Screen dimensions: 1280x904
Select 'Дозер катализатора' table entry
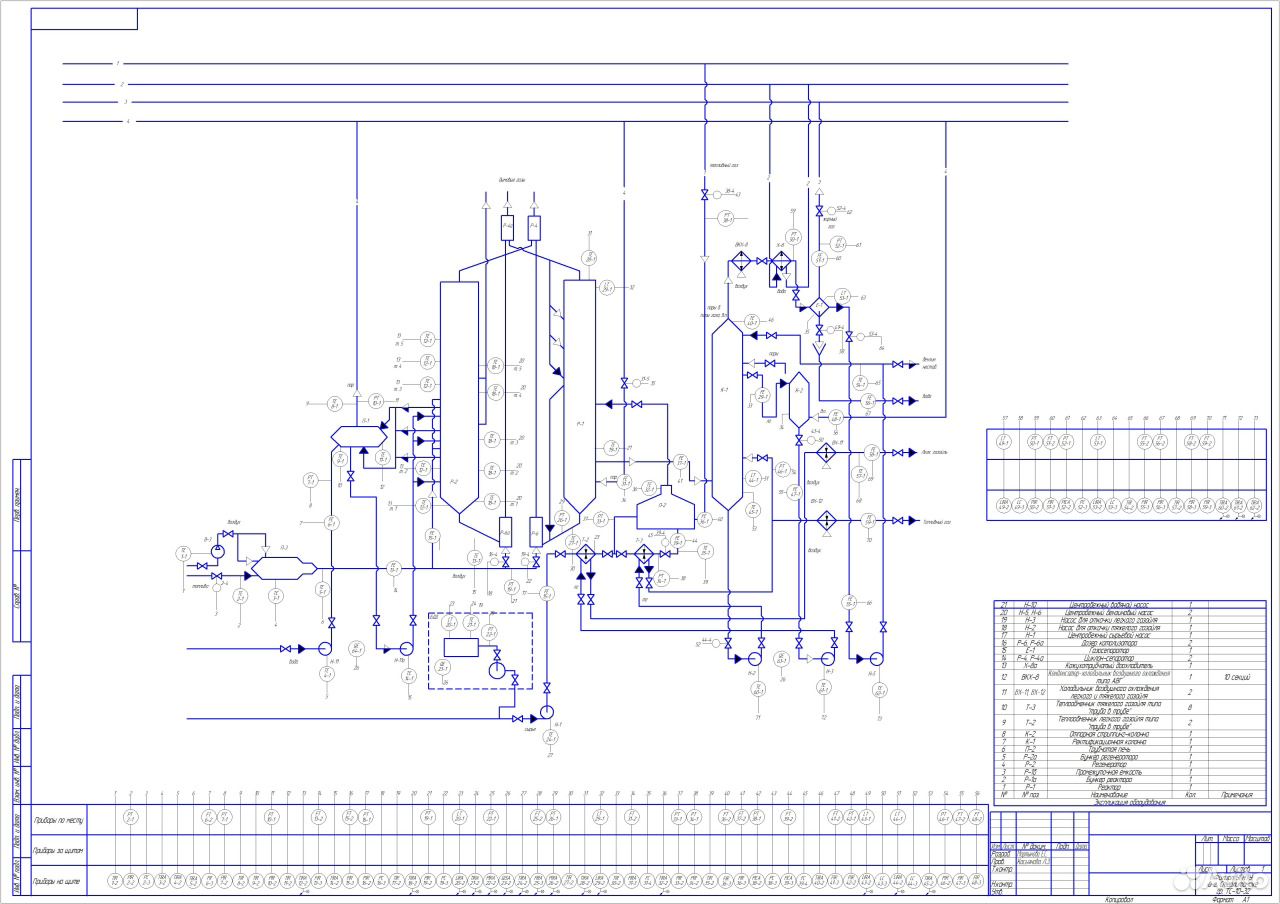[x=1110, y=643]
